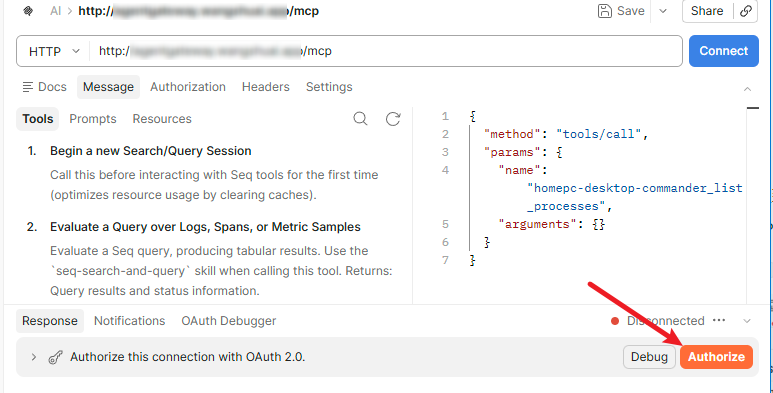Screen dimensions: 773x393
Task: Refresh the tools list icon
Action: tap(393, 119)
